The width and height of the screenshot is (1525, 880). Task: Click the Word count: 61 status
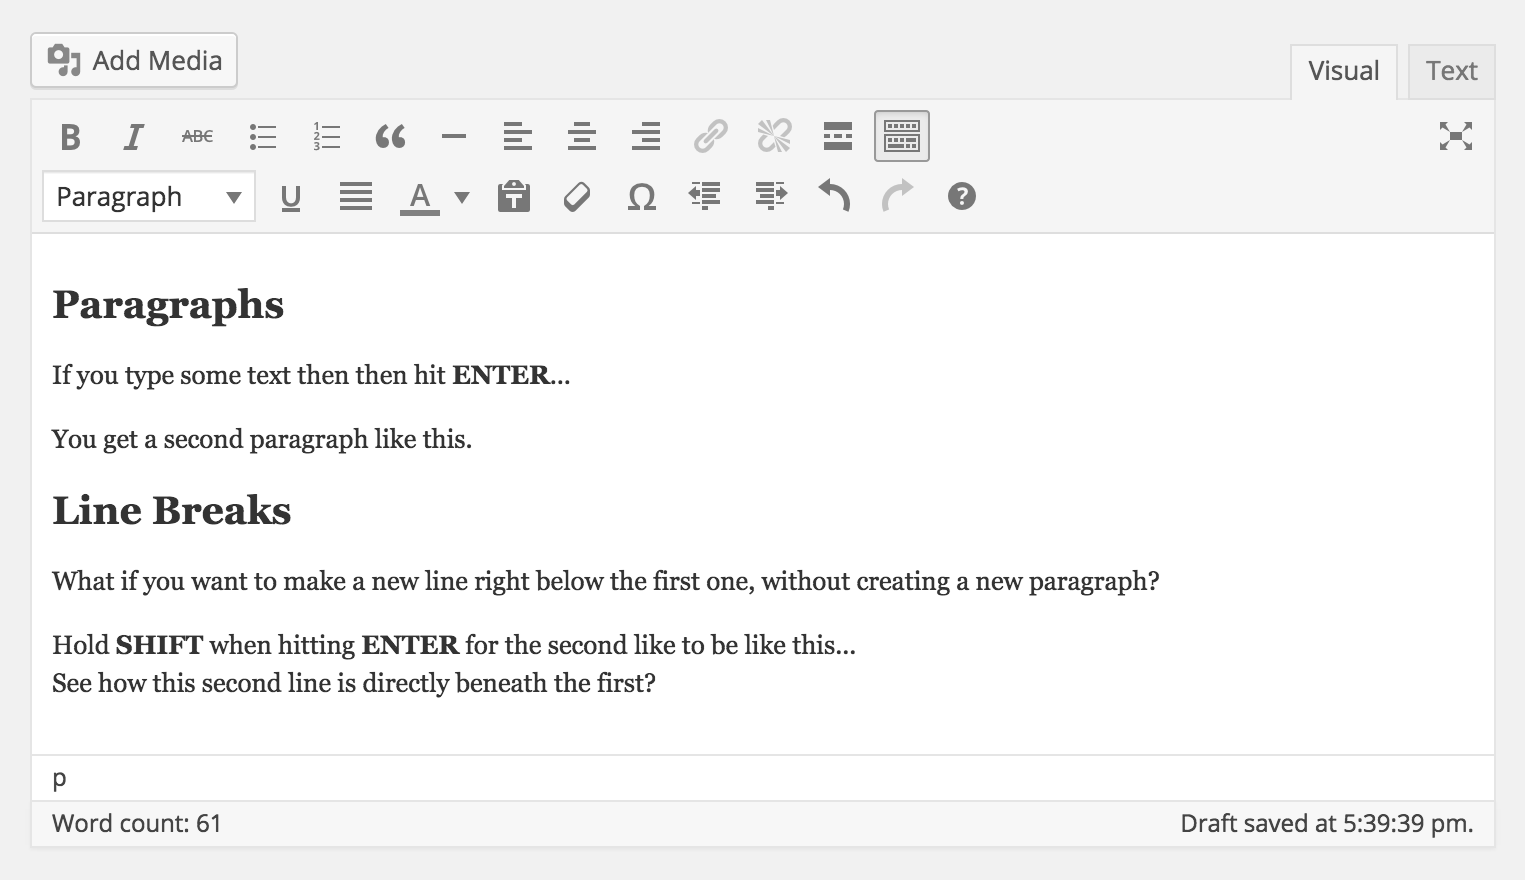click(137, 824)
